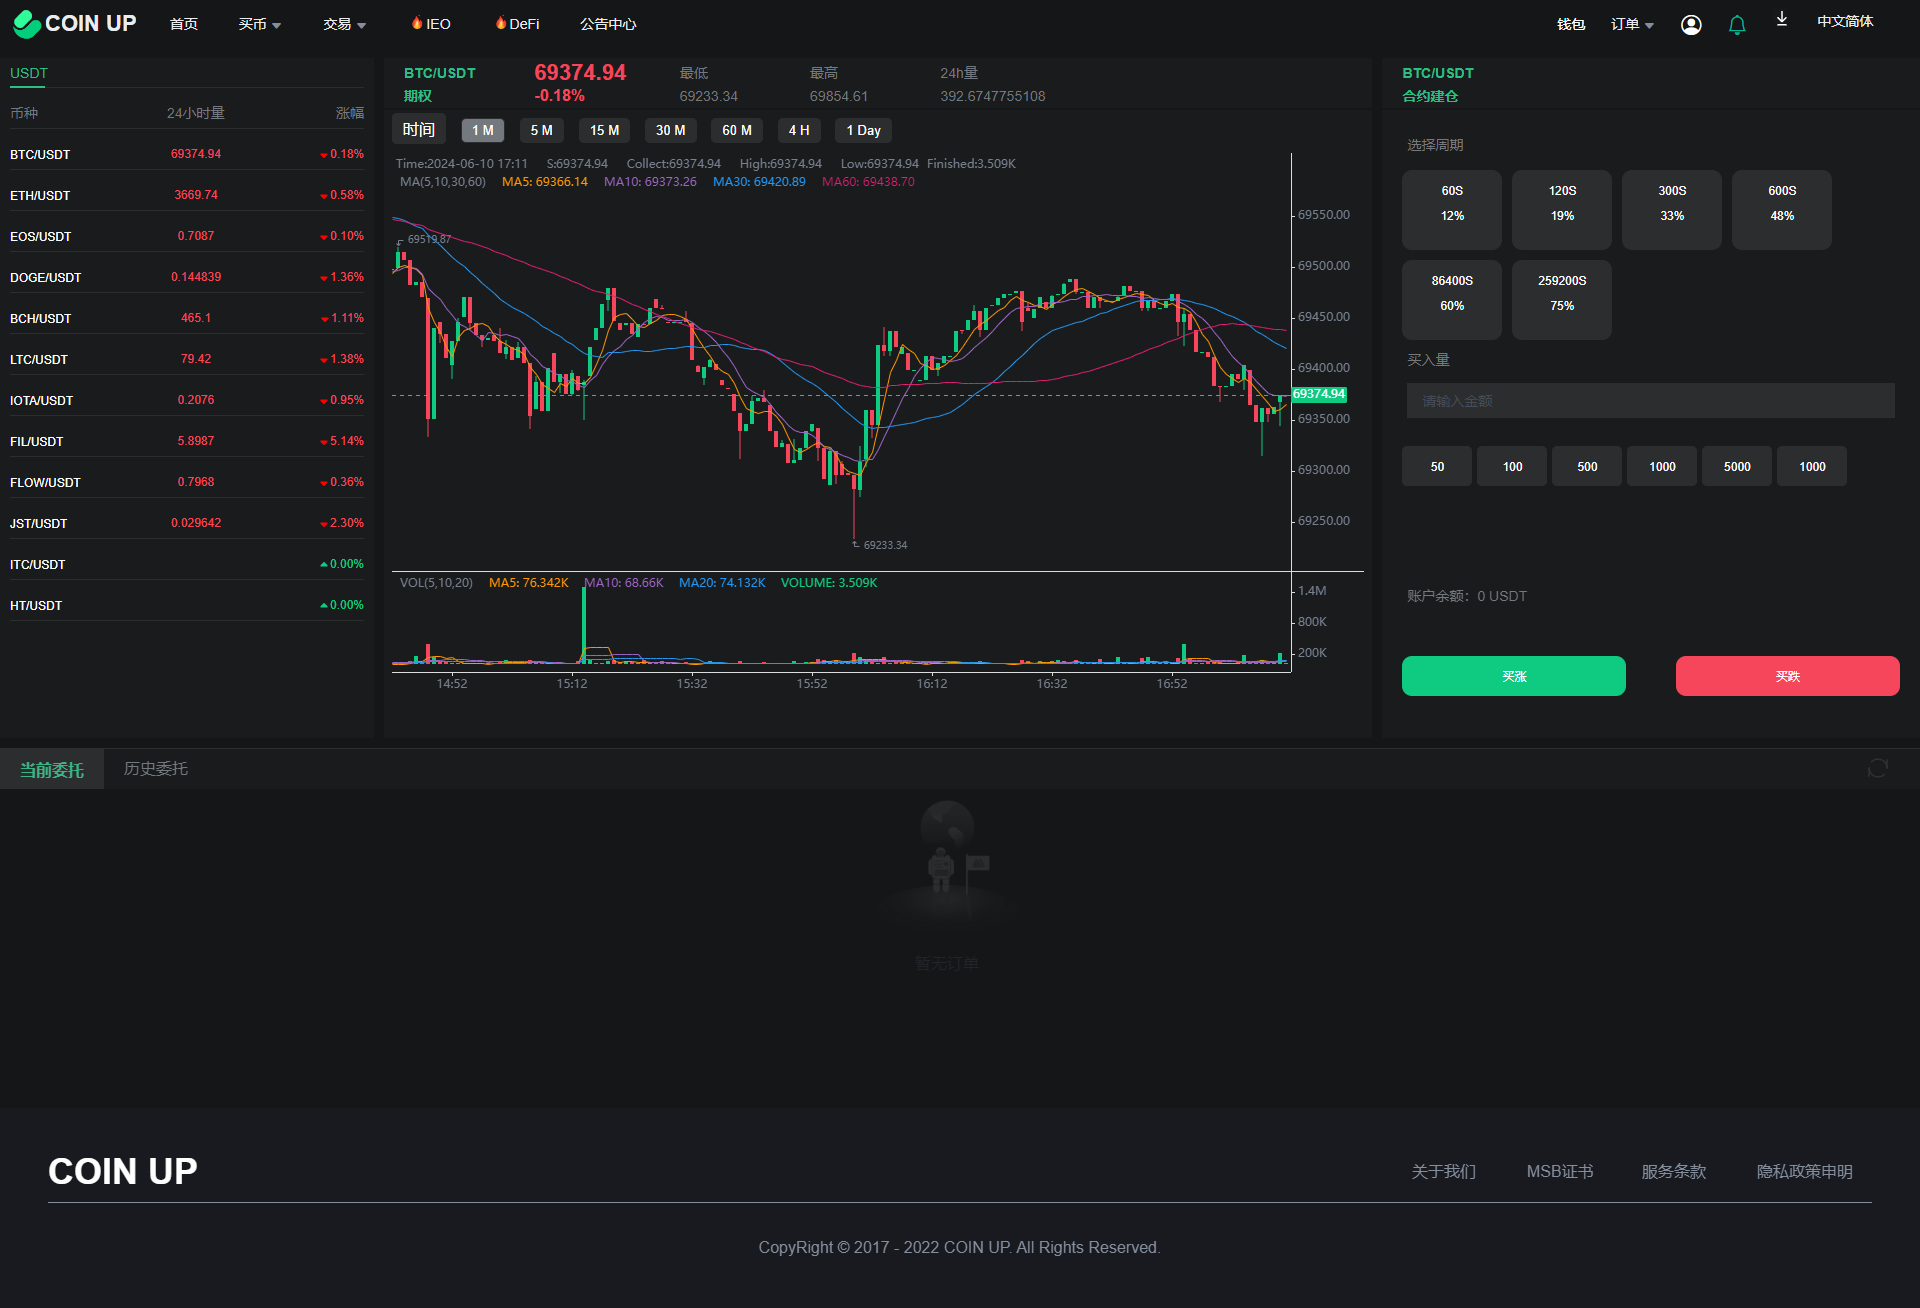Click the buy amount input field
This screenshot has width=1920, height=1308.
[x=1650, y=401]
